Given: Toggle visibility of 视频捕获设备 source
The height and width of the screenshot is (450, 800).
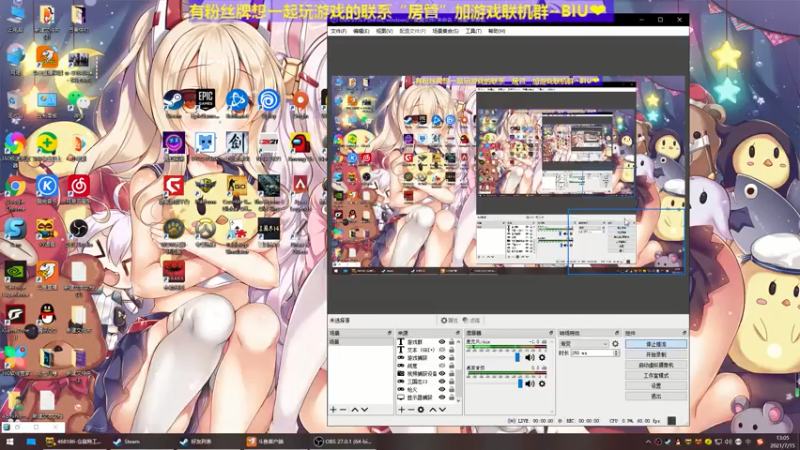Looking at the screenshot, I should coord(442,373).
